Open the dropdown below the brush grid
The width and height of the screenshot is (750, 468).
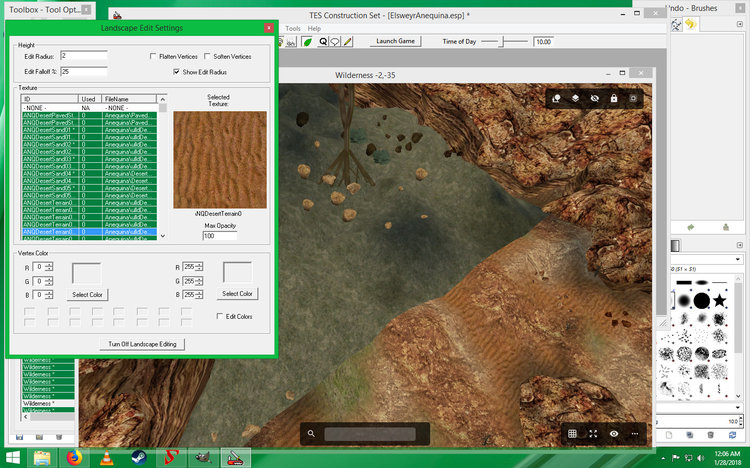(x=738, y=407)
